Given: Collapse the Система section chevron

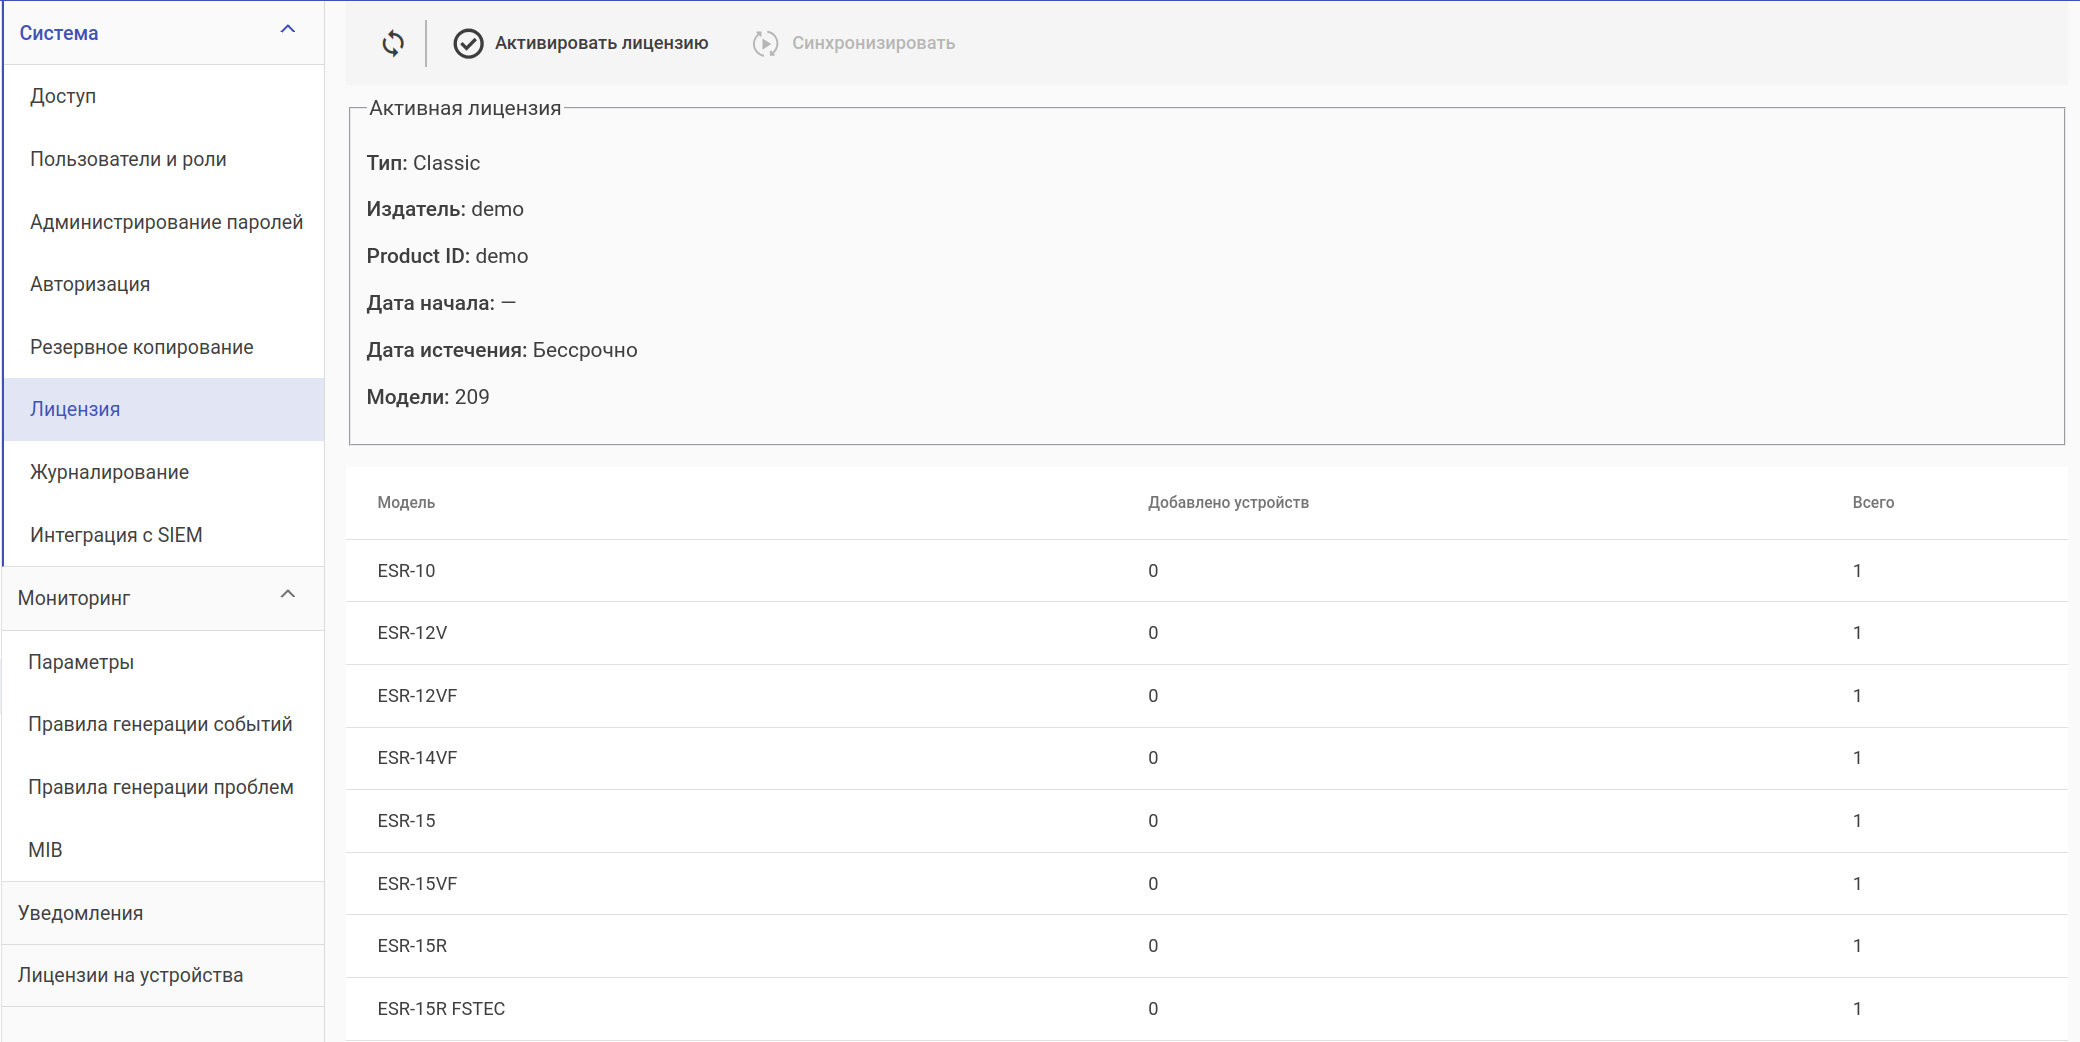Looking at the screenshot, I should tap(288, 30).
